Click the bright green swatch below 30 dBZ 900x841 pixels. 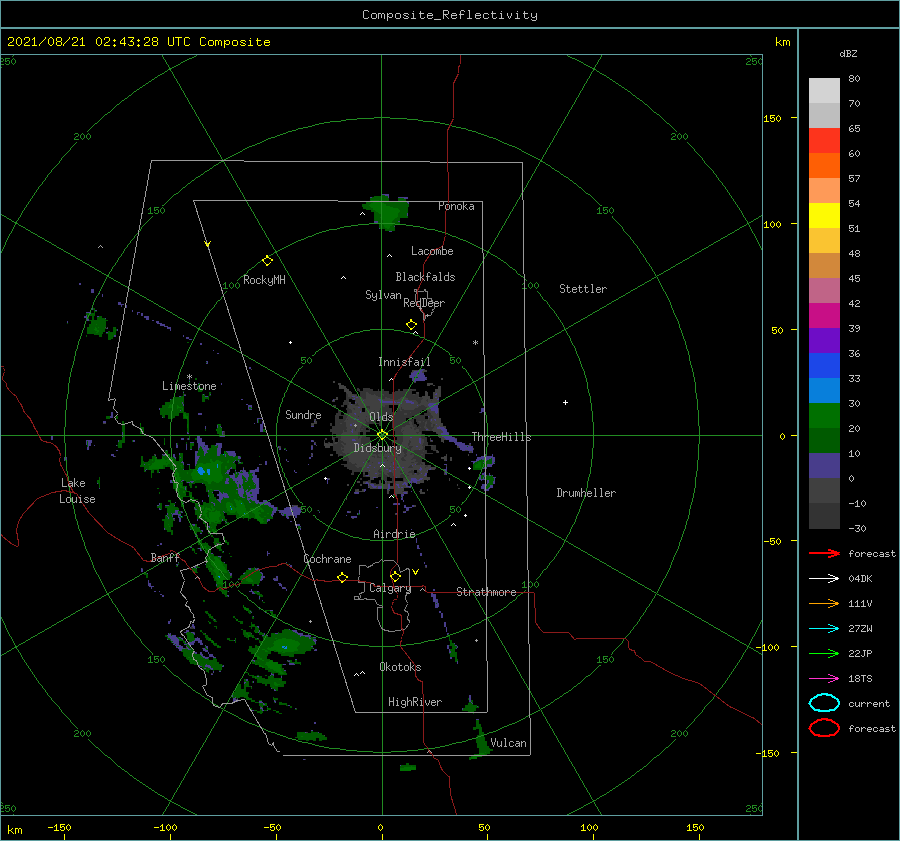(x=824, y=416)
